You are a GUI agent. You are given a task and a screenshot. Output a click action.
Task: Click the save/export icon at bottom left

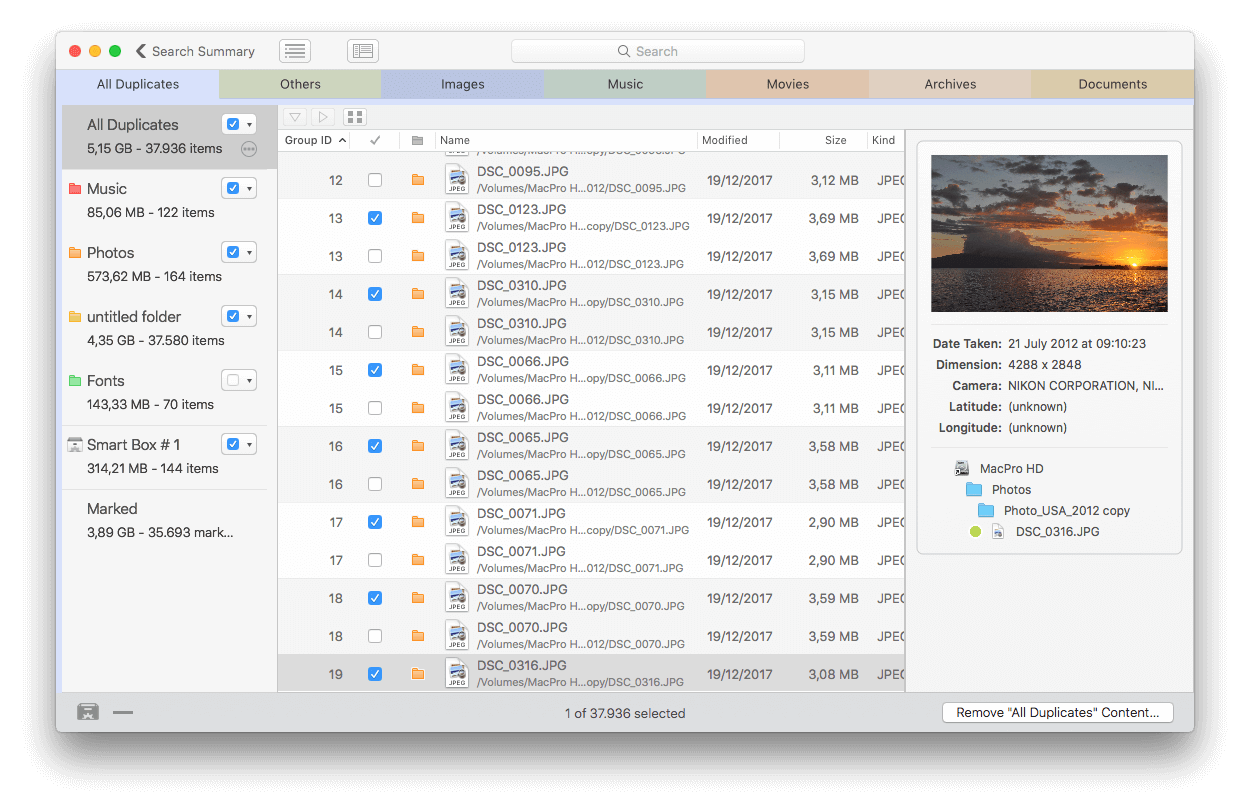pyautogui.click(x=87, y=712)
